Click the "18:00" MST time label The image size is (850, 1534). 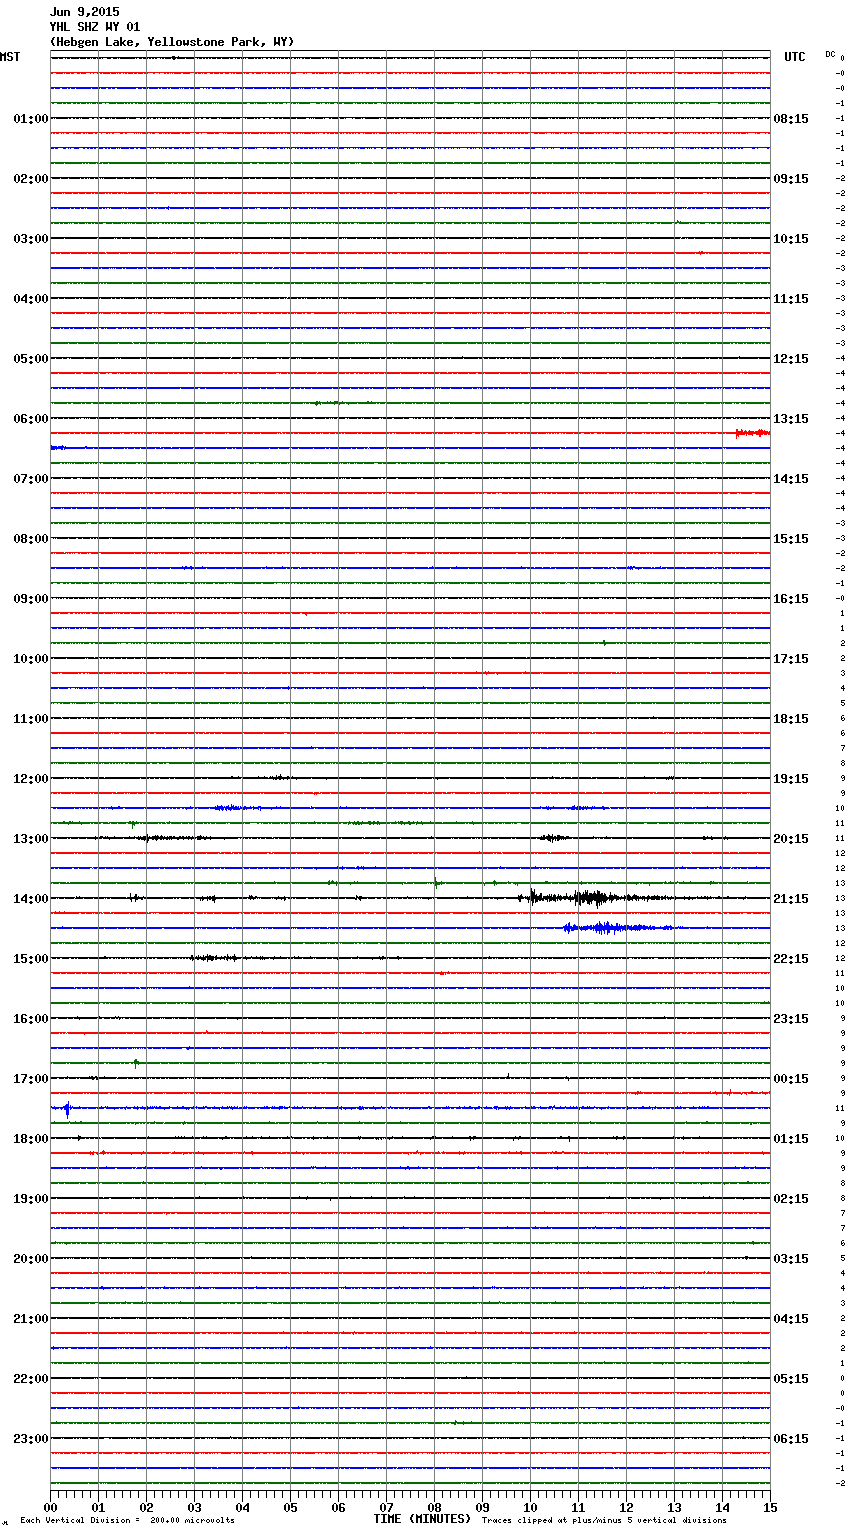(31, 1139)
